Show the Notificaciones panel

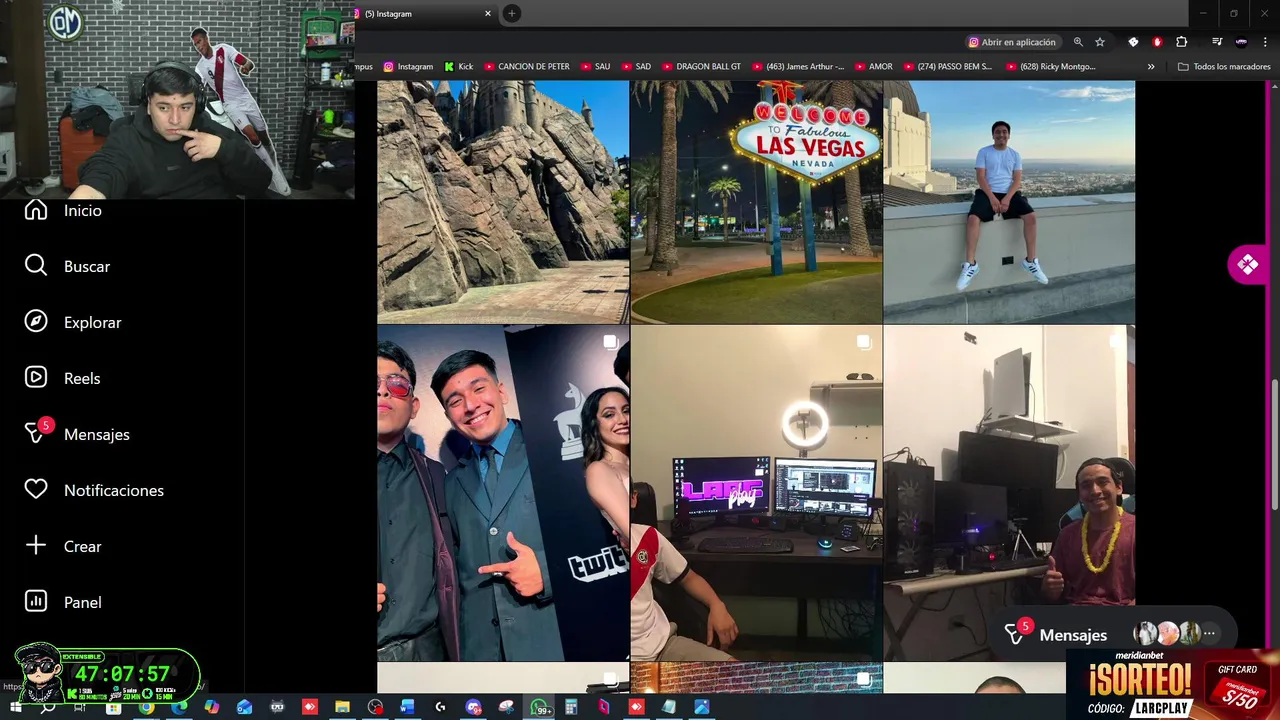[94, 490]
